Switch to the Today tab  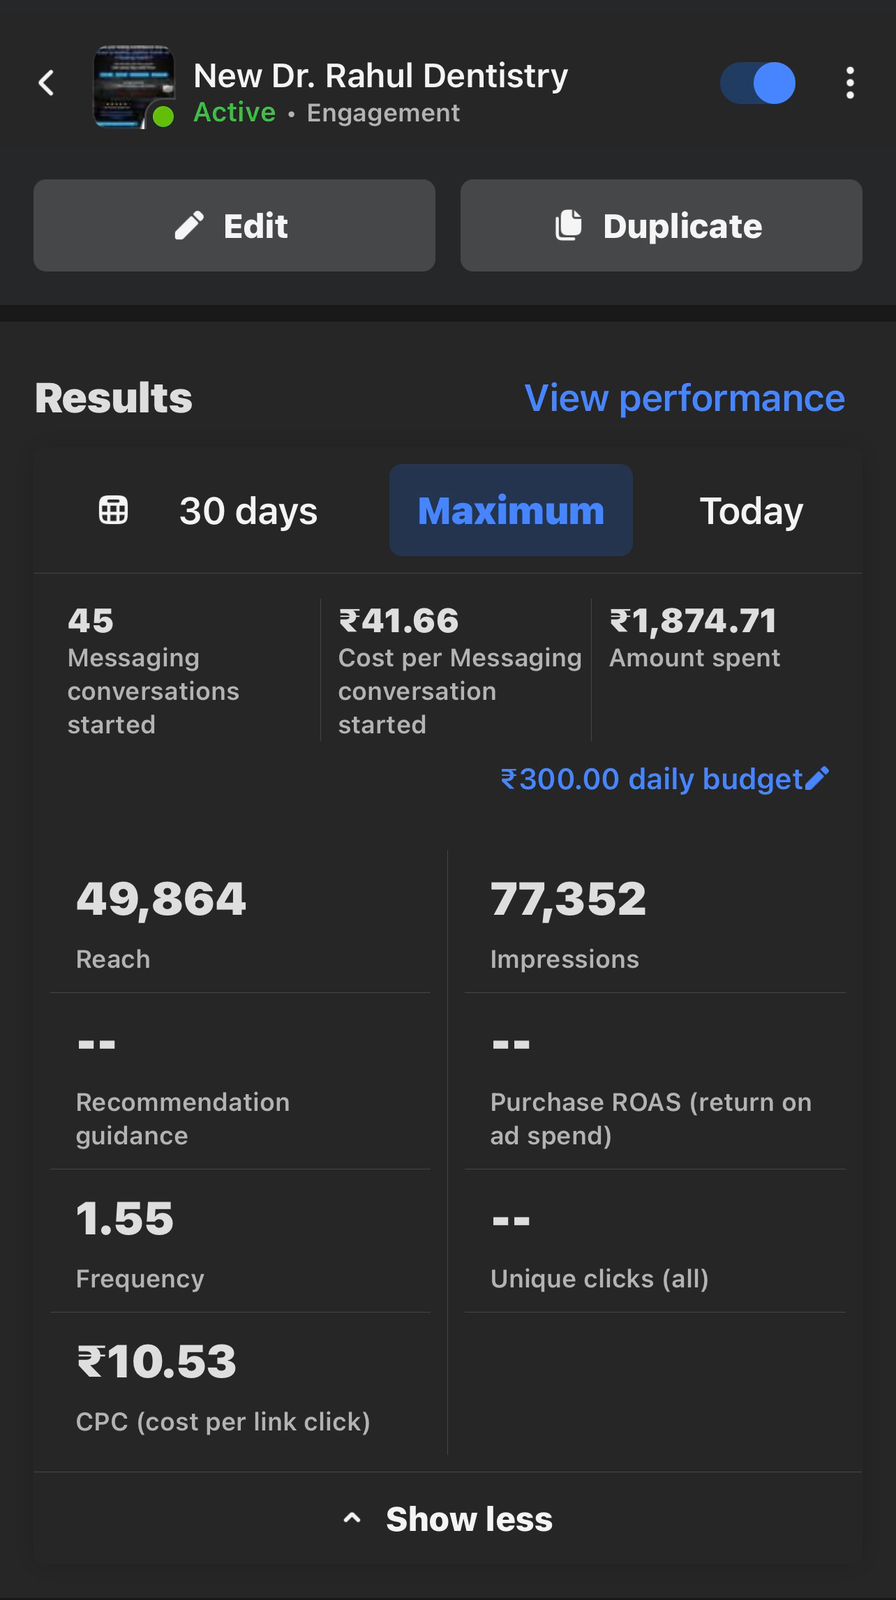coord(751,511)
